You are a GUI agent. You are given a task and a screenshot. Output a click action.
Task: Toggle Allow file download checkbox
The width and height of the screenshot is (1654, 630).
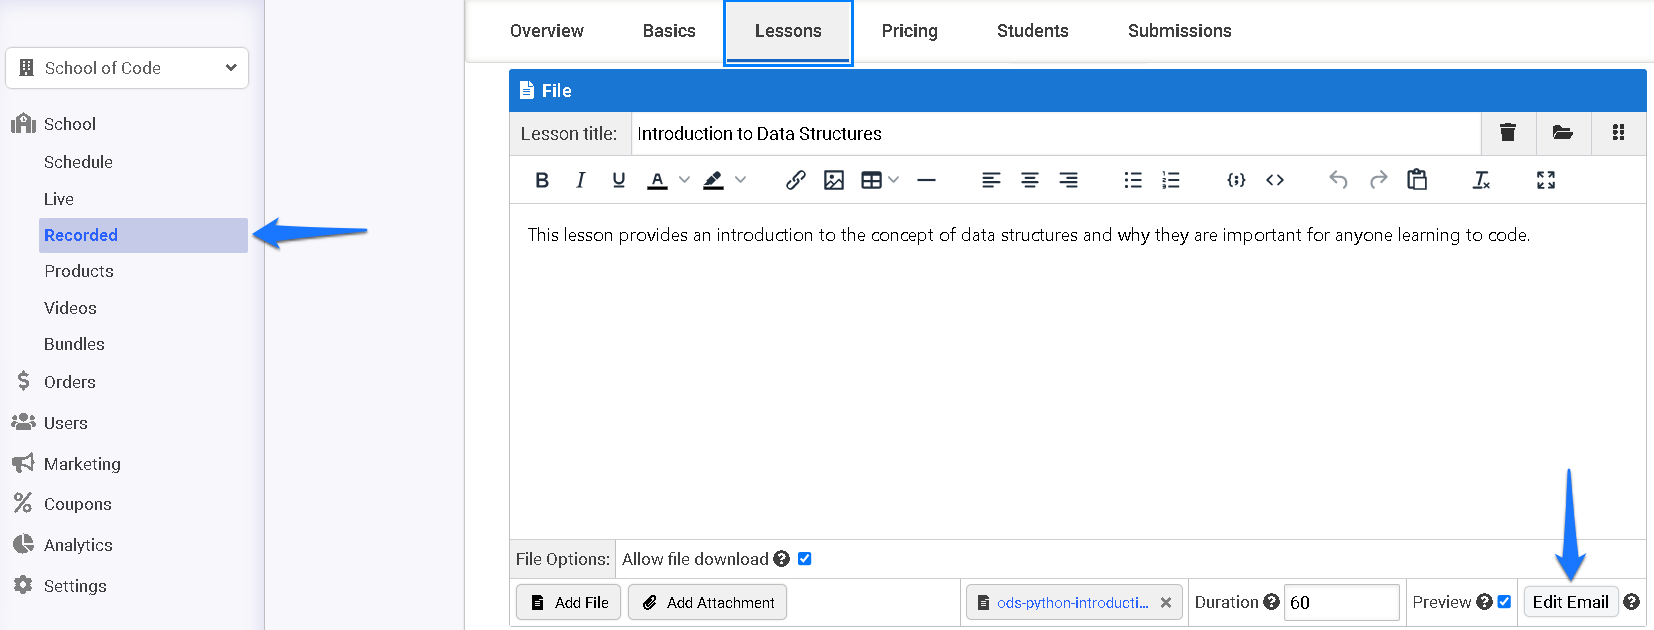click(805, 559)
